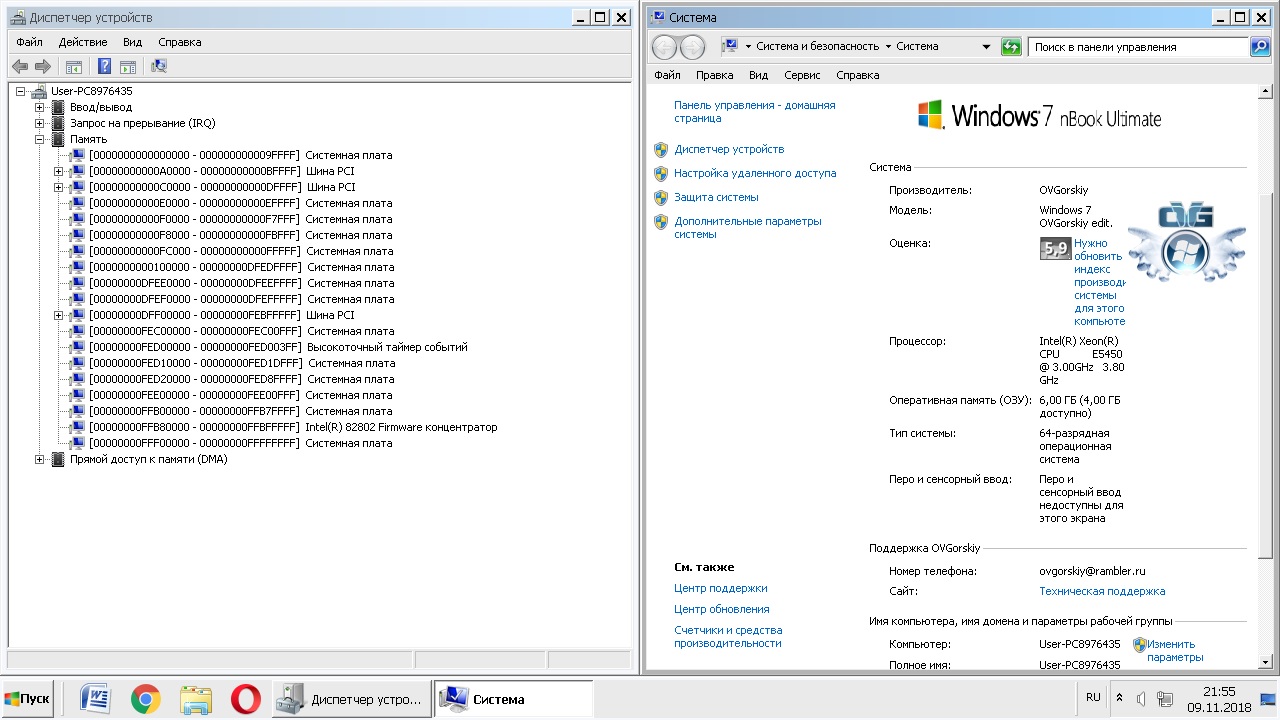Click the chip icon beside Прямой доступ к памяти (DMA)

59,459
